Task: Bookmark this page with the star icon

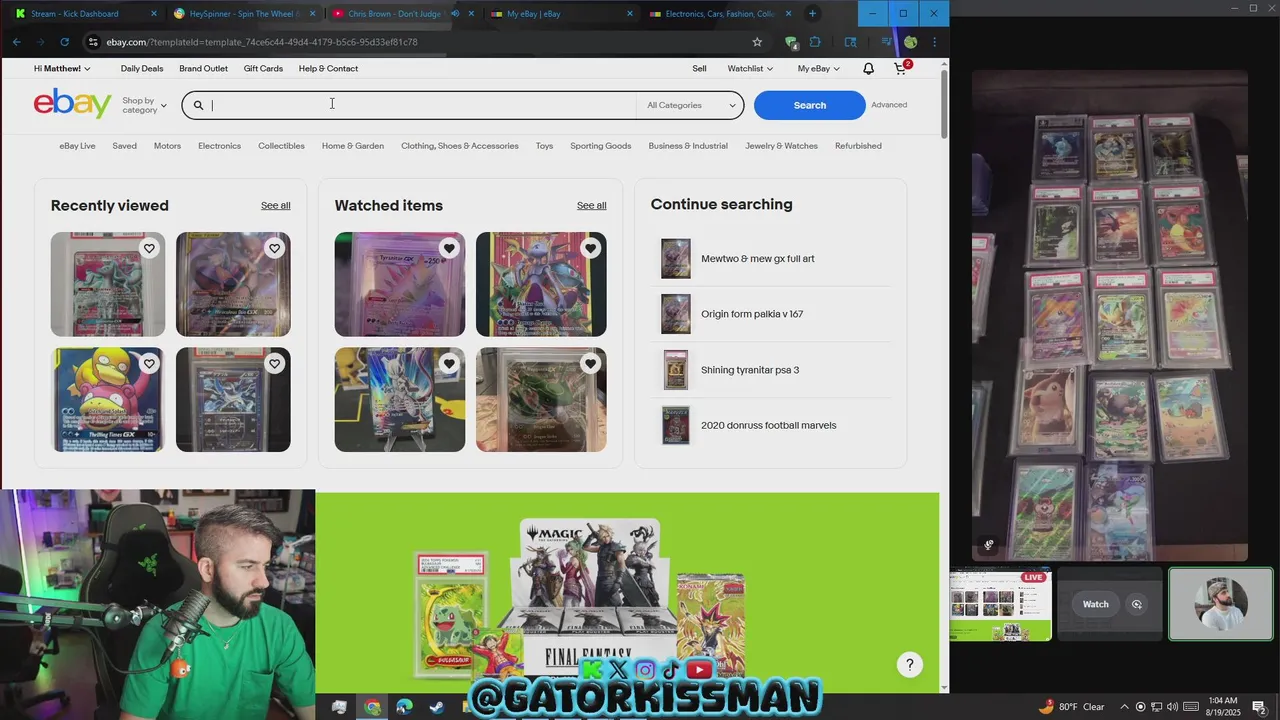Action: [757, 42]
